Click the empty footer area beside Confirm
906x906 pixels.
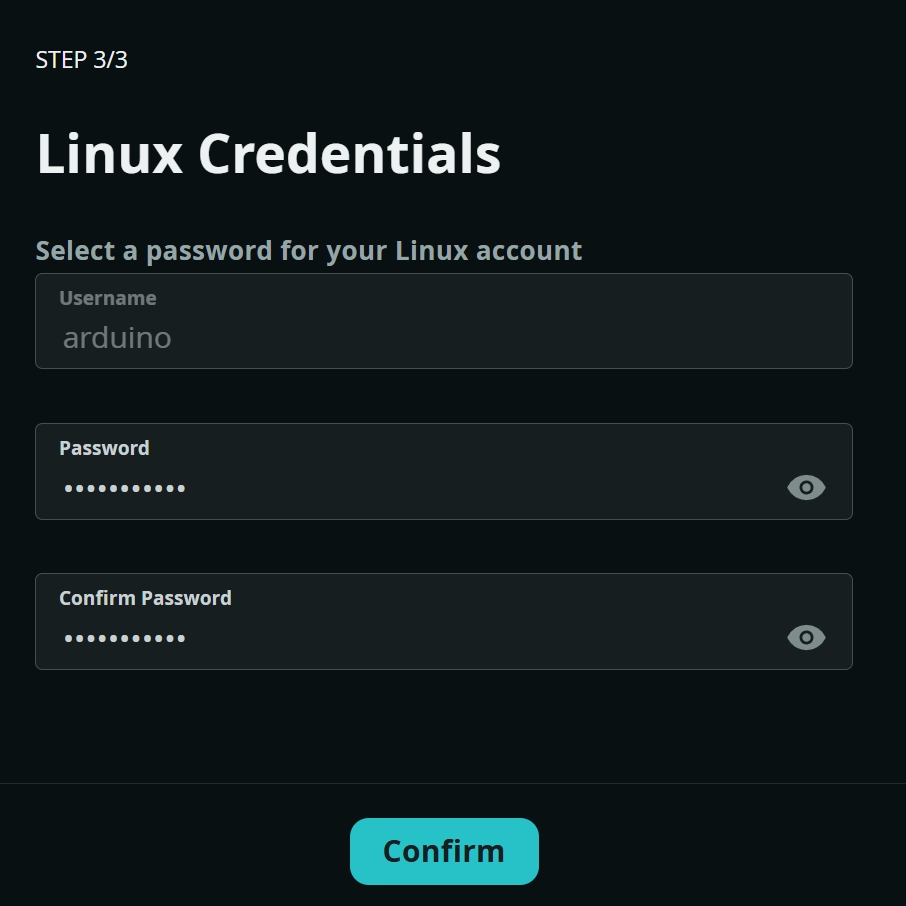tap(700, 850)
